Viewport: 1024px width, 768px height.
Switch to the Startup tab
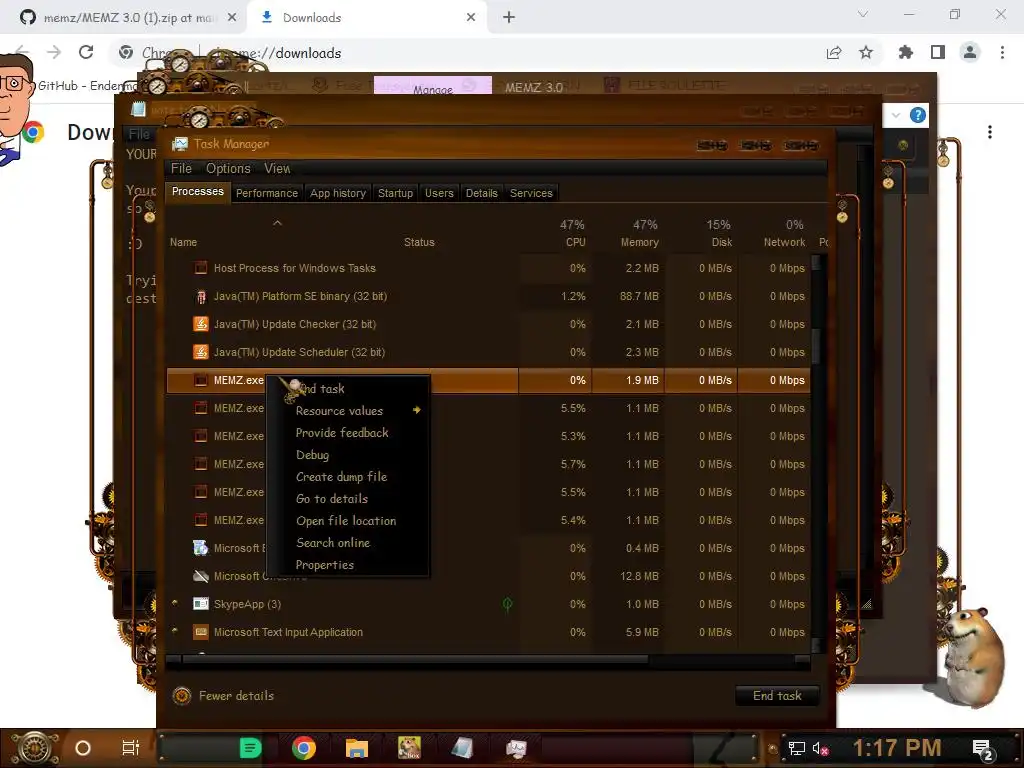coord(395,193)
